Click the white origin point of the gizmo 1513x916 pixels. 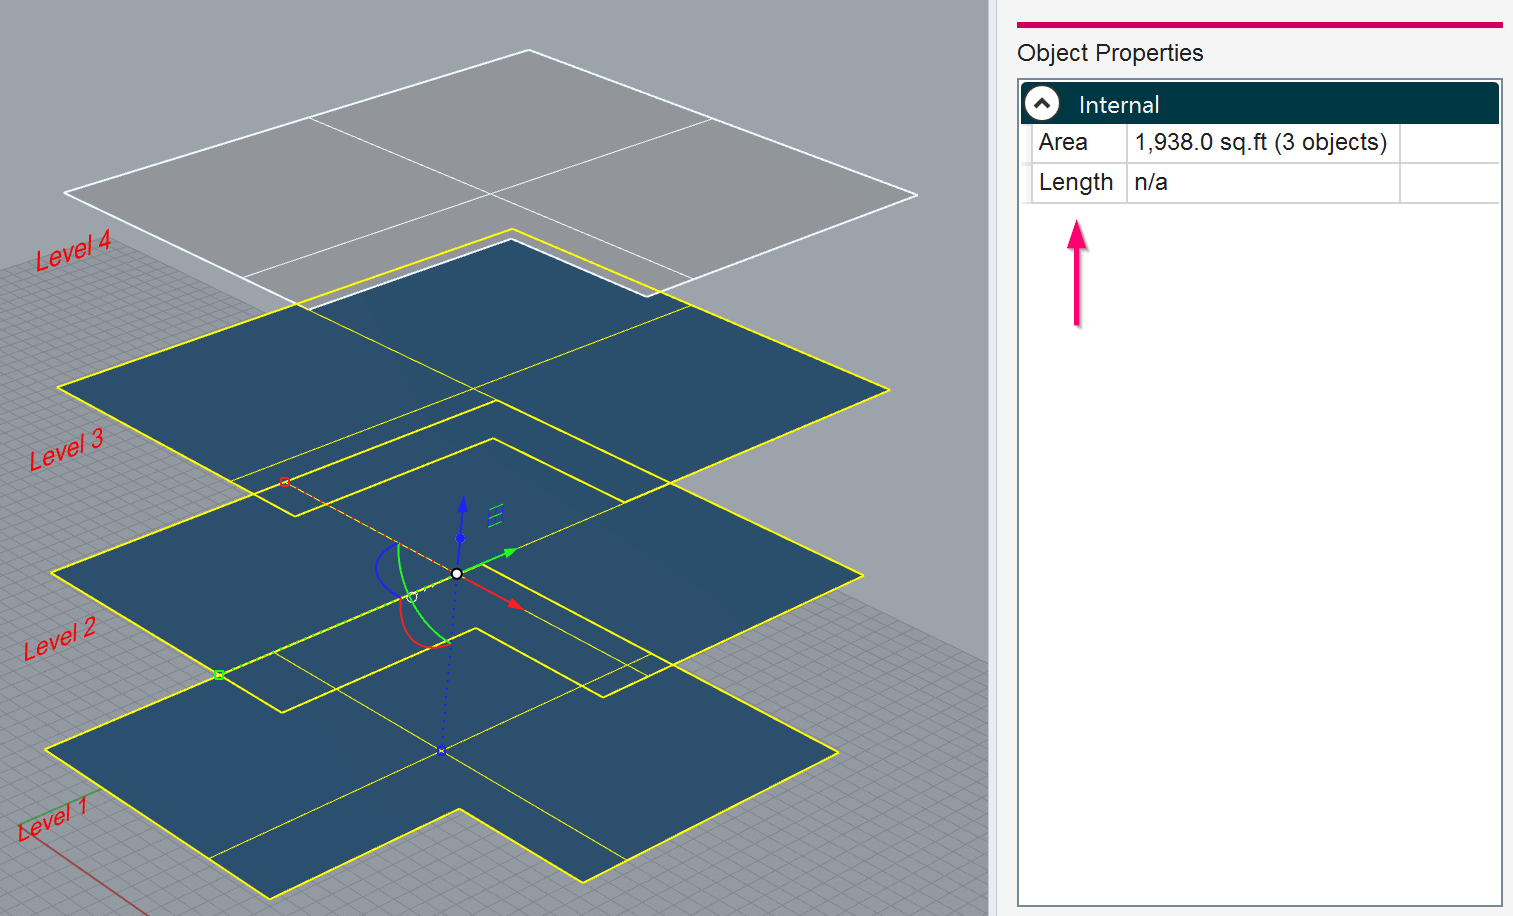(457, 573)
